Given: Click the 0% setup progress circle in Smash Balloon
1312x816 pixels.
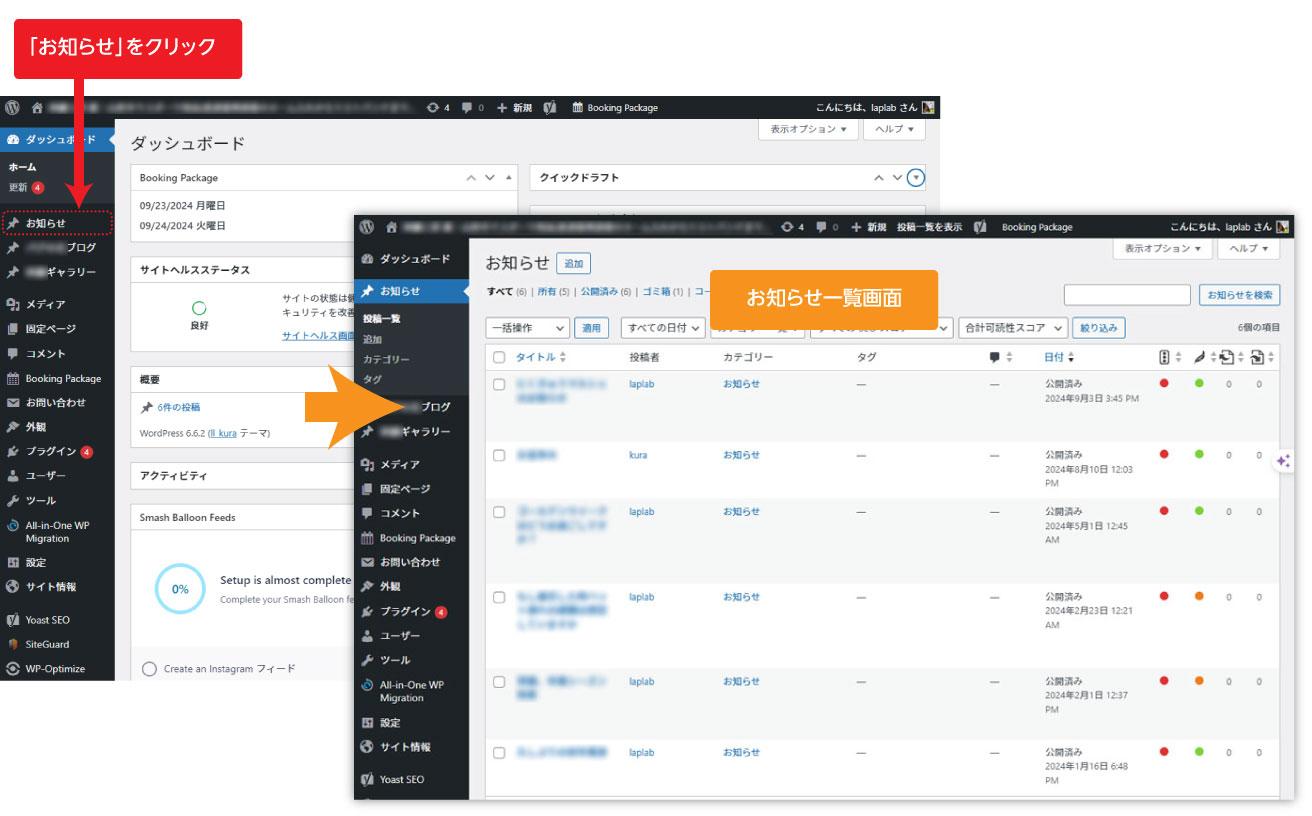Looking at the screenshot, I should pyautogui.click(x=180, y=591).
